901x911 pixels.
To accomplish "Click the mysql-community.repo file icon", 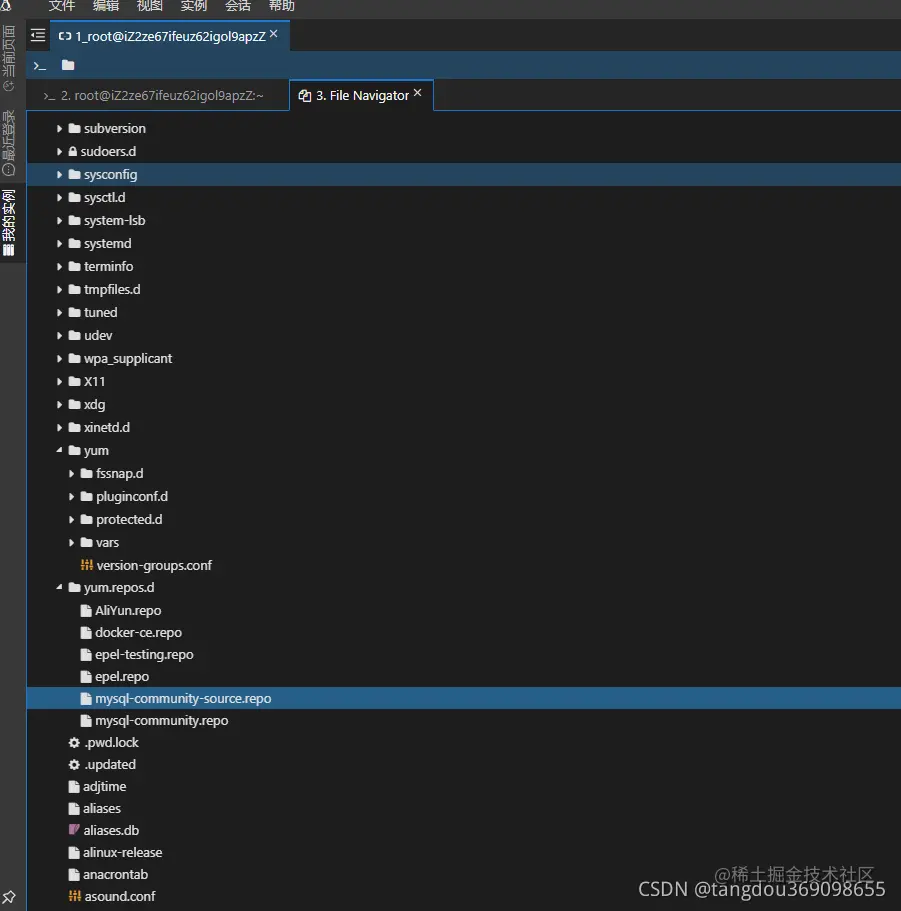I will [x=86, y=721].
